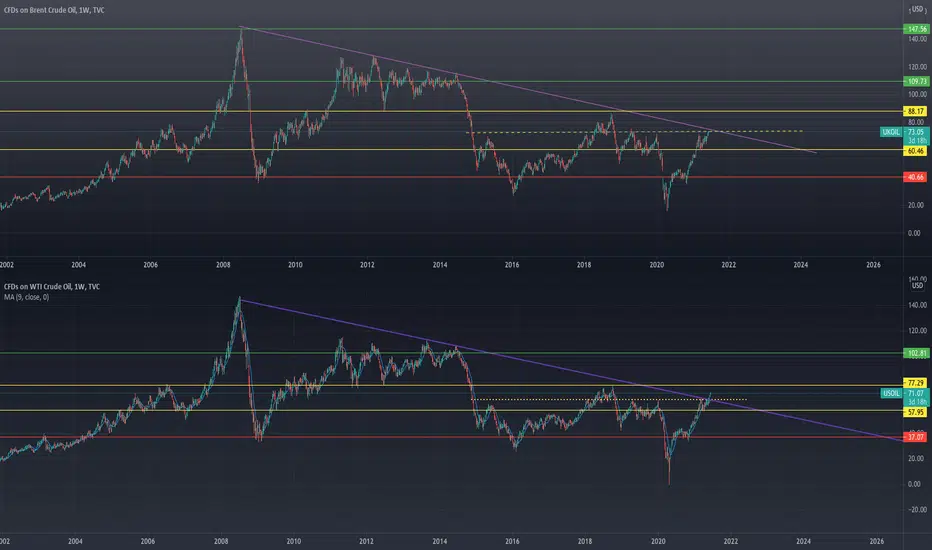Click the 73.05 current price label
Viewport: 932px width, 550px height.
pyautogui.click(x=916, y=132)
